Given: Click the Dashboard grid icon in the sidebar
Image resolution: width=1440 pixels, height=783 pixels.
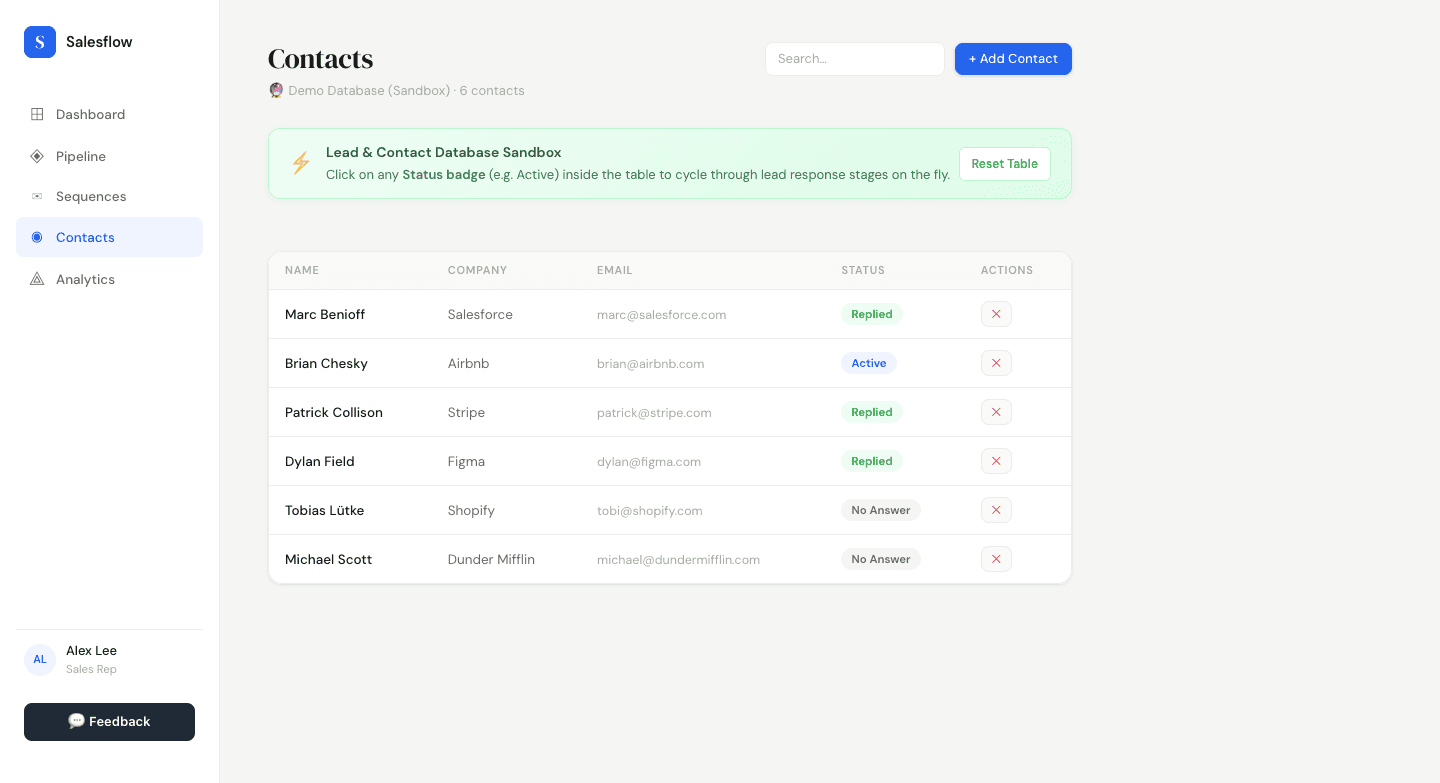Looking at the screenshot, I should pos(37,114).
